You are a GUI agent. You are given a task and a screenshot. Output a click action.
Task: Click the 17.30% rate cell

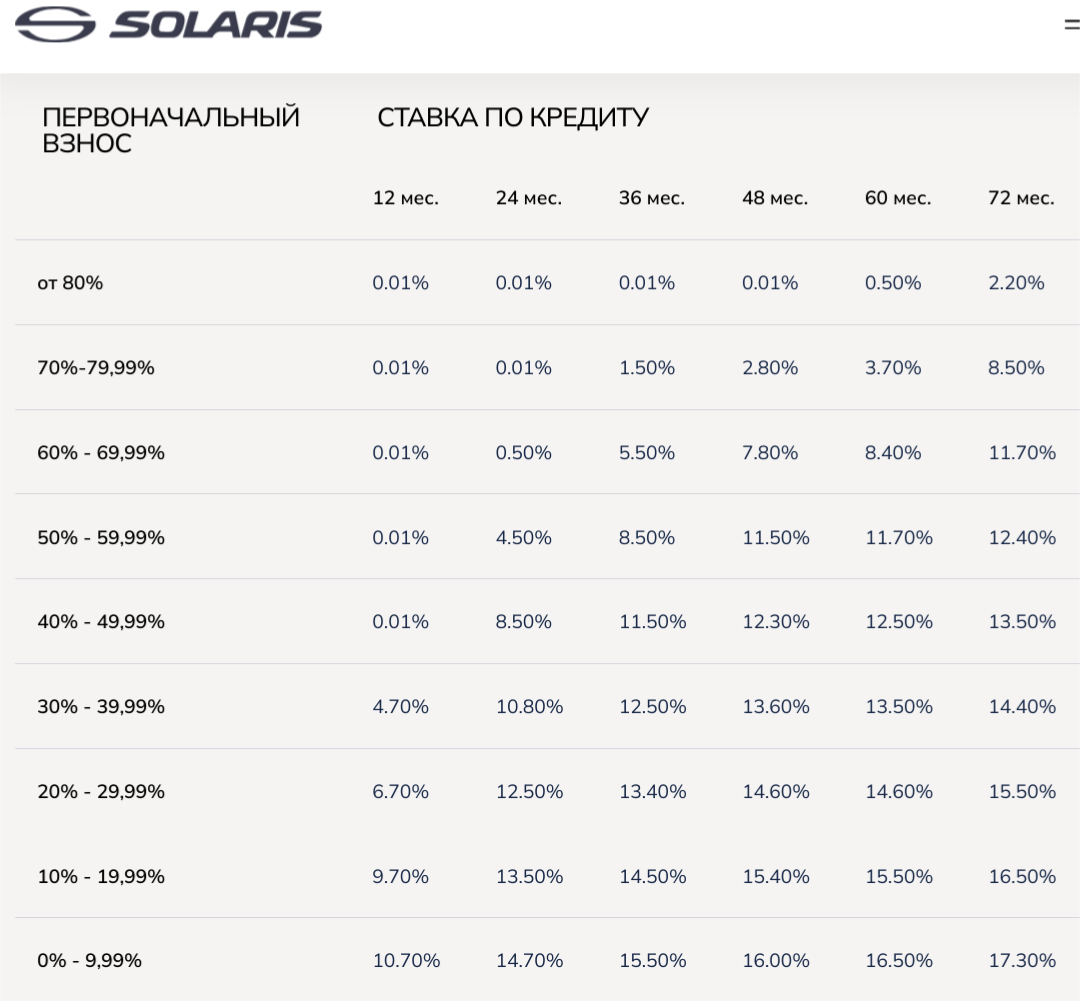point(1021,961)
